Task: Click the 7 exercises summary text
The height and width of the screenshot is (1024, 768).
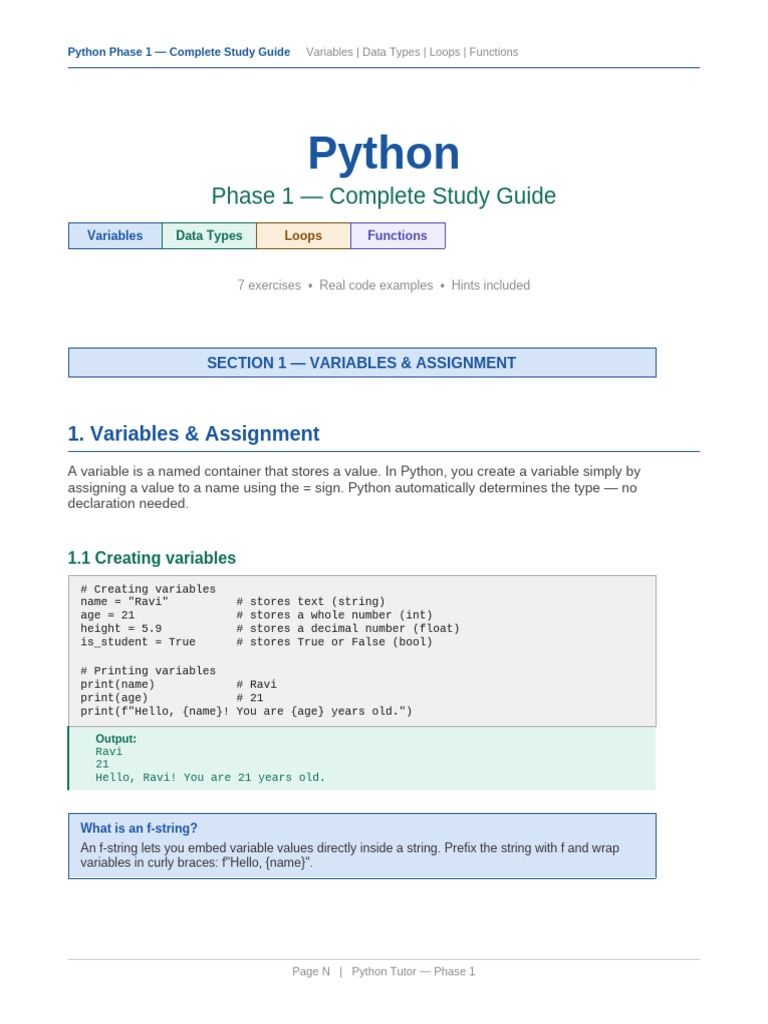Action: tap(270, 285)
